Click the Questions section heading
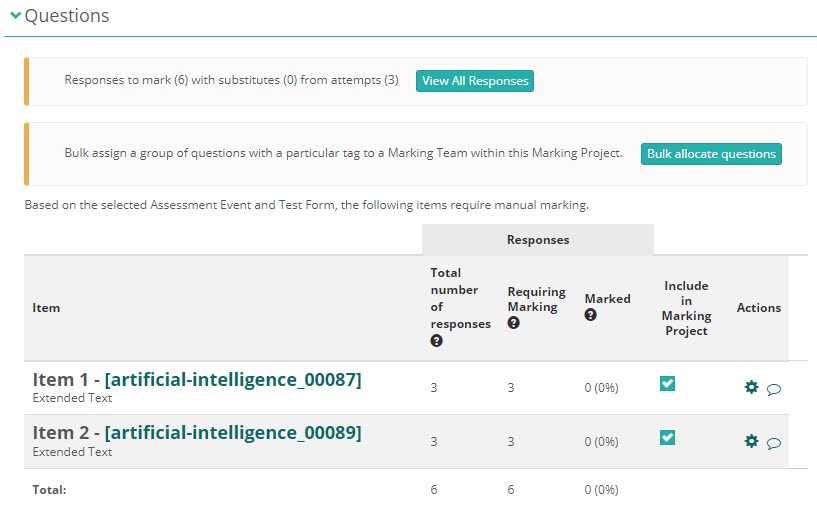 point(67,17)
